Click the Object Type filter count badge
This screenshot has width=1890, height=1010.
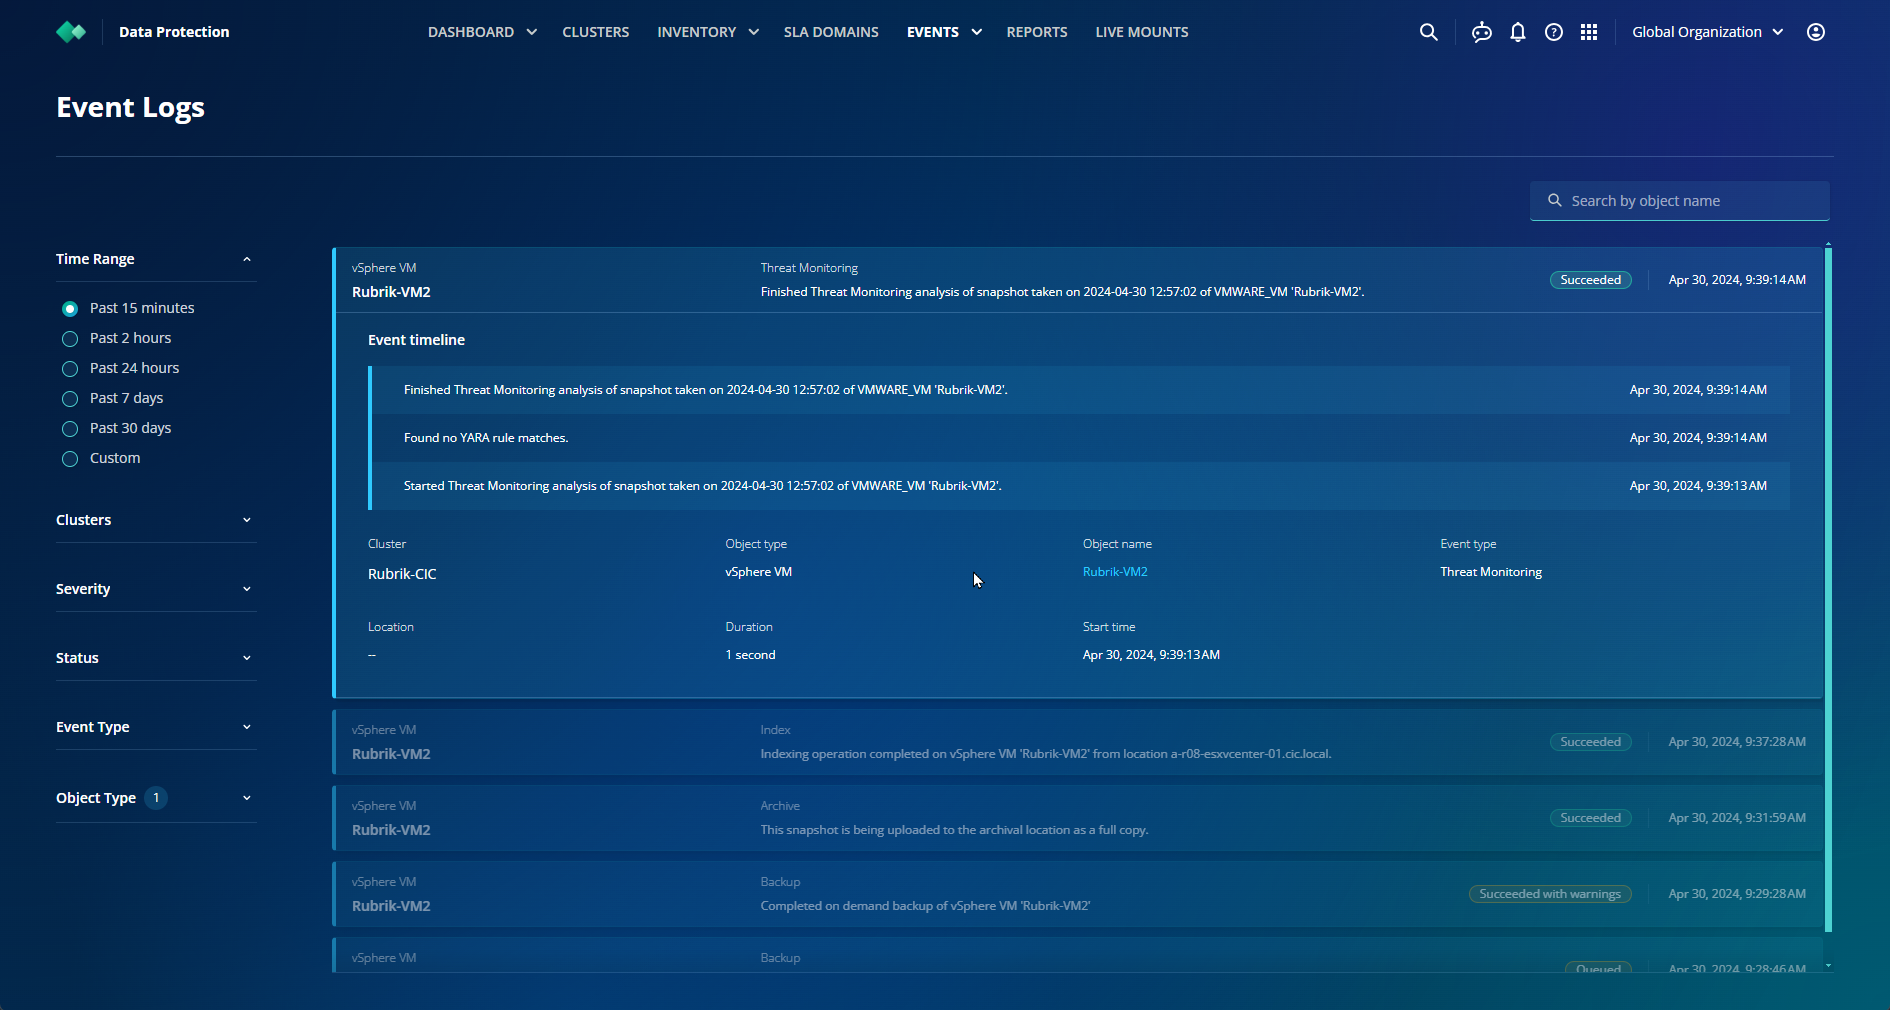156,798
